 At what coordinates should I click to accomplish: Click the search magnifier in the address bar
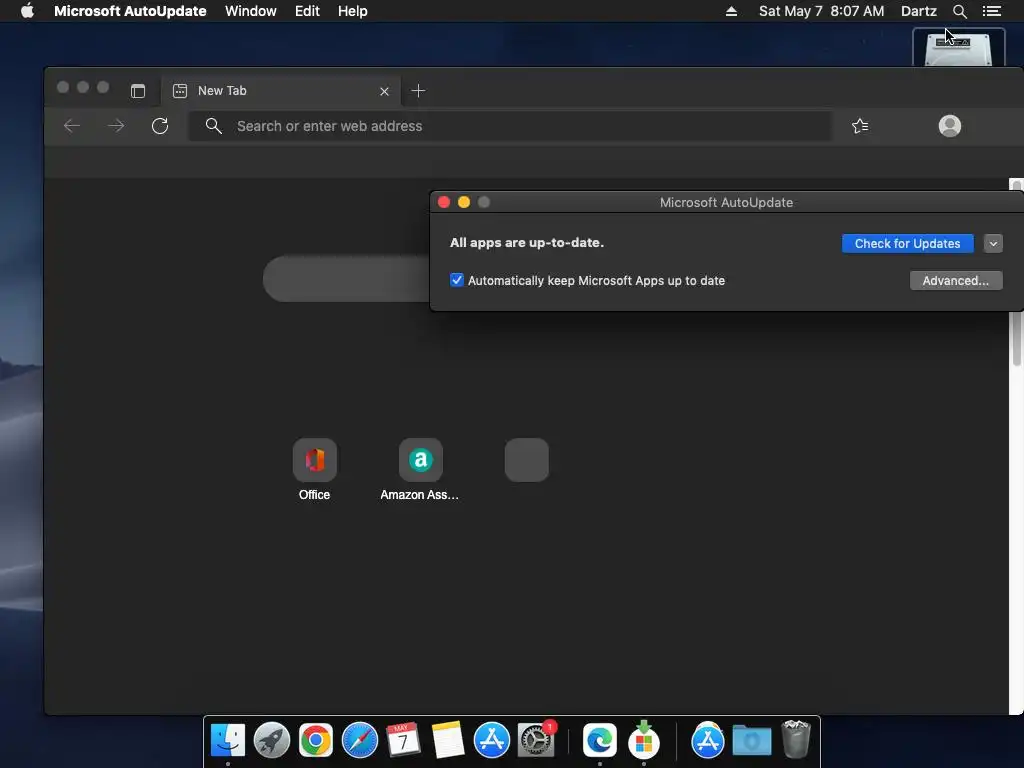tap(214, 125)
